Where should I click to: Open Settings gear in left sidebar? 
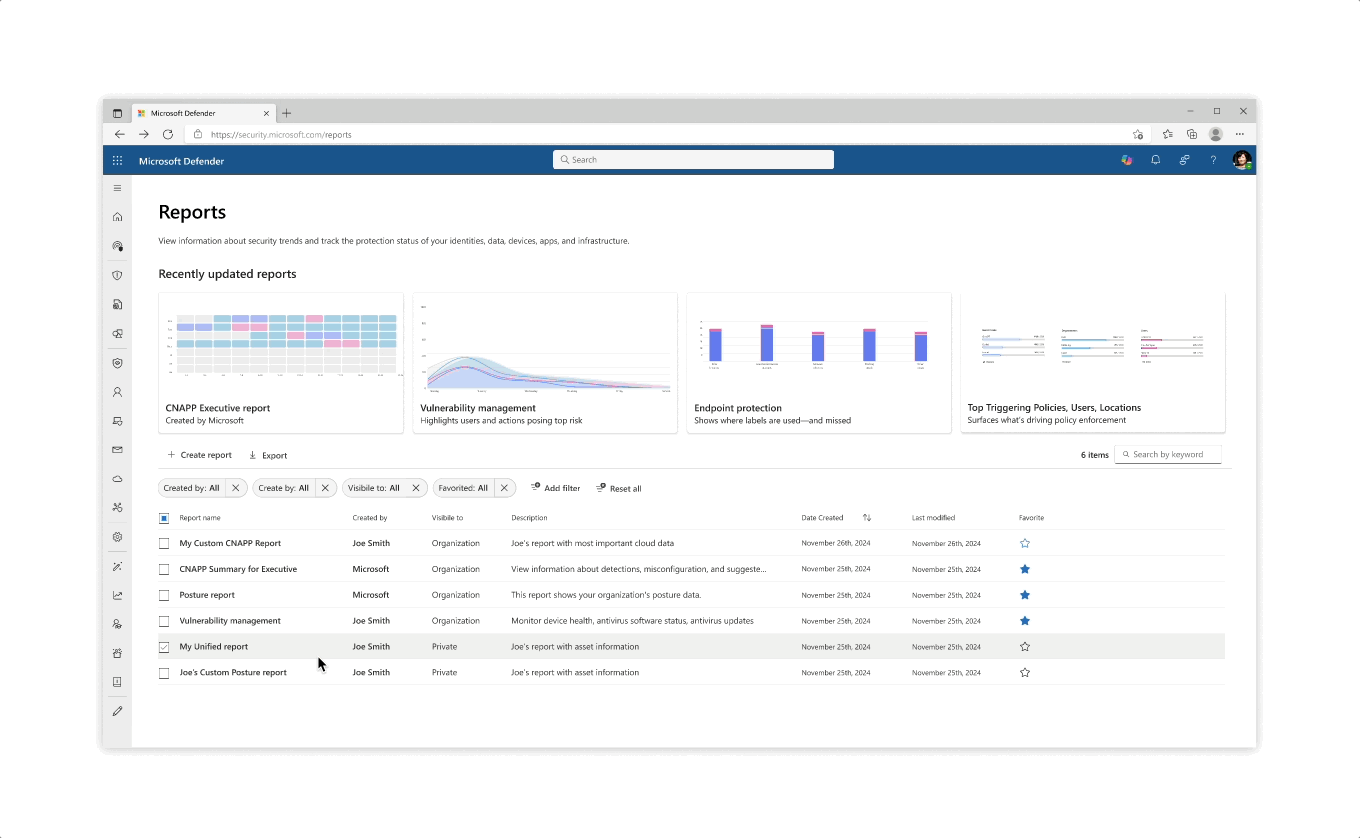click(117, 537)
